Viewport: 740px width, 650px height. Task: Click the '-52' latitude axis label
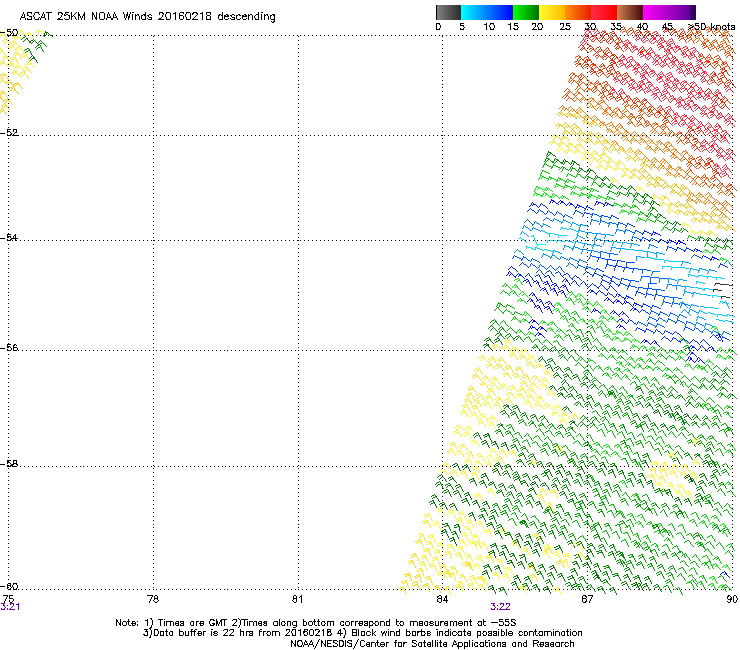pyautogui.click(x=9, y=133)
